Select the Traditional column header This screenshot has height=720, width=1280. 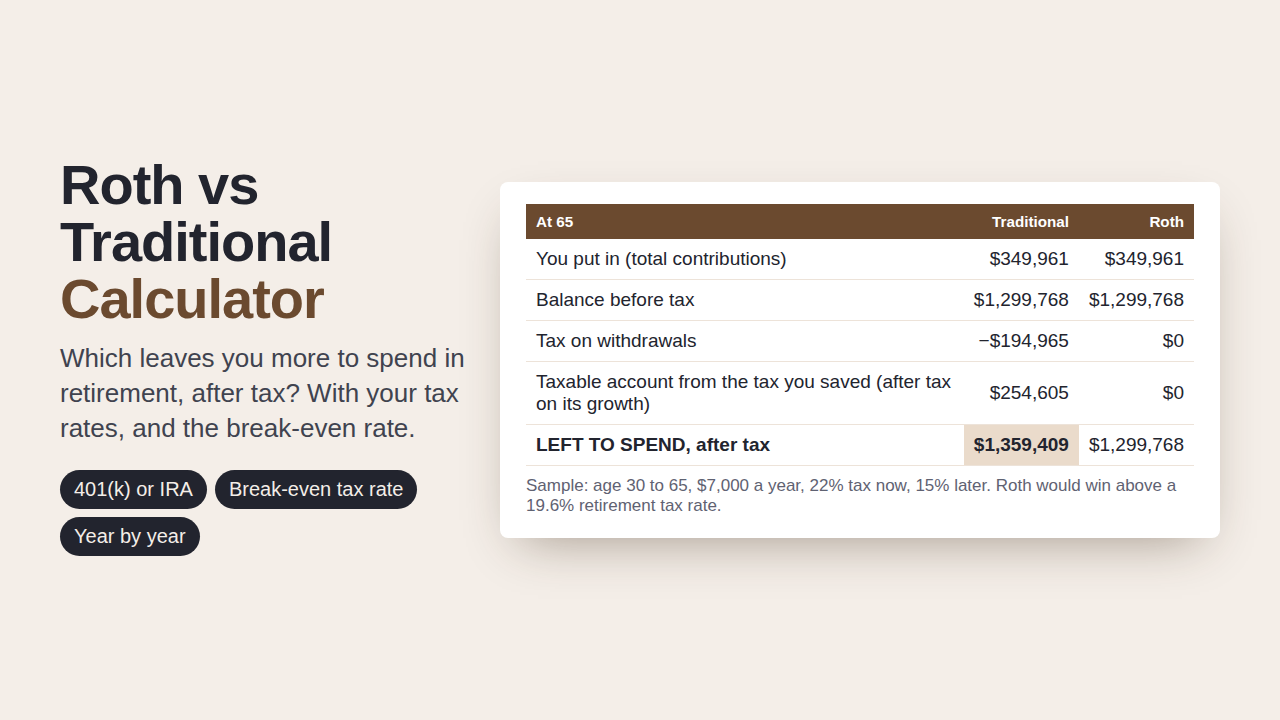tap(1030, 222)
